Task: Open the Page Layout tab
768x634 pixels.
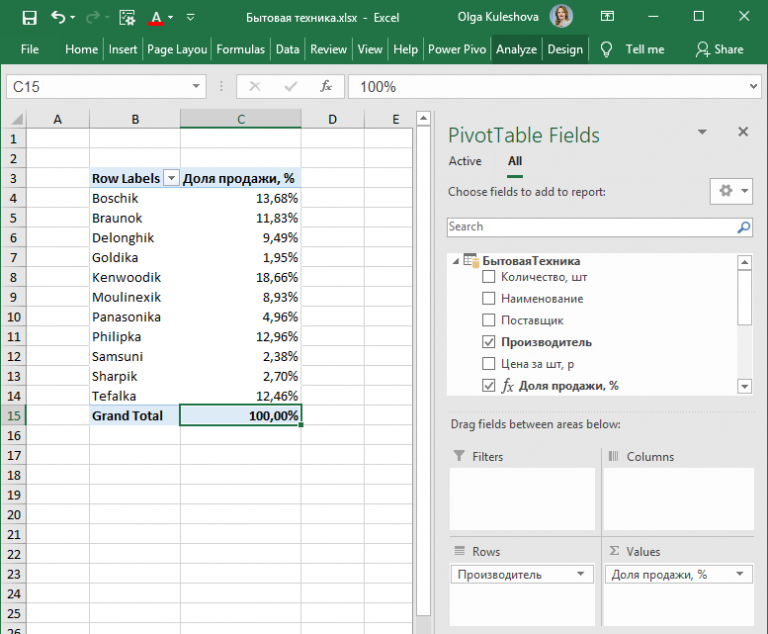Action: (177, 49)
